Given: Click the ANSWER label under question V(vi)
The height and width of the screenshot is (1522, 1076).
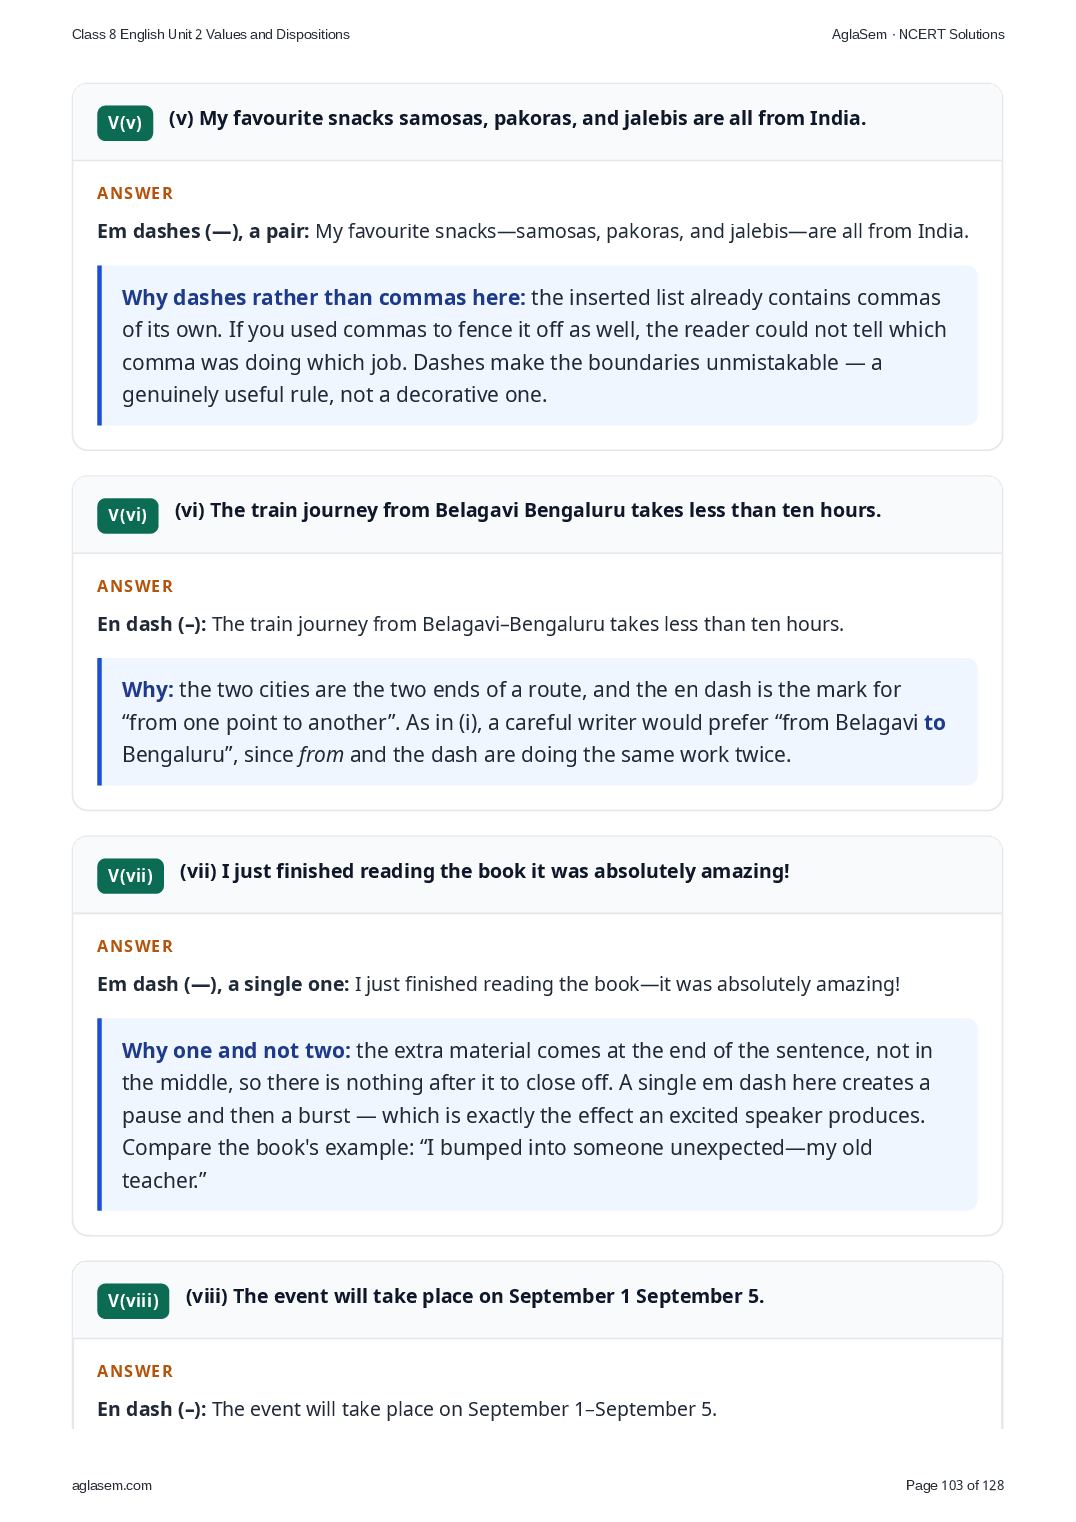Looking at the screenshot, I should point(135,586).
